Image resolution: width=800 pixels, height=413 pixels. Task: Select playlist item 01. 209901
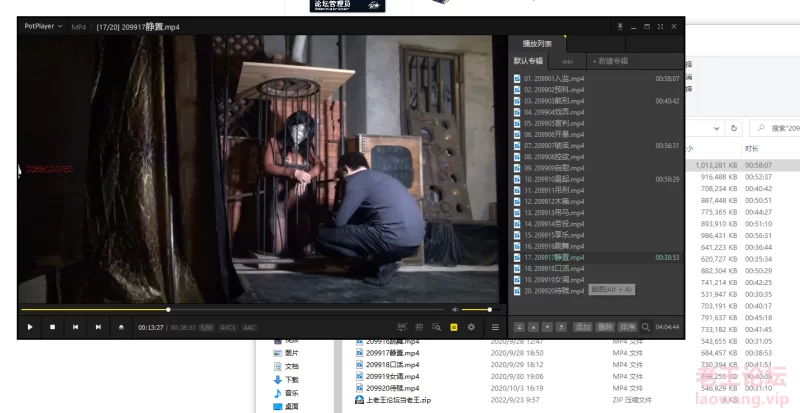coord(596,79)
